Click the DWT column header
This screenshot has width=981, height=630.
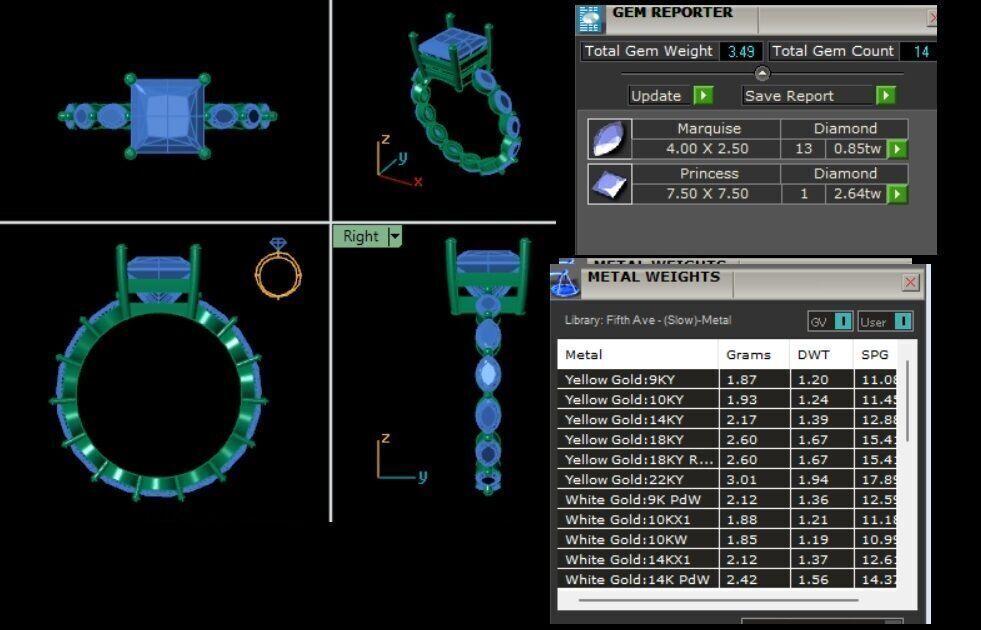tap(821, 355)
